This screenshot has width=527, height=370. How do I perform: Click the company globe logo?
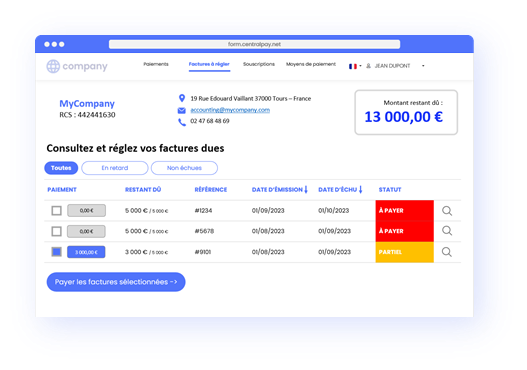coord(53,66)
